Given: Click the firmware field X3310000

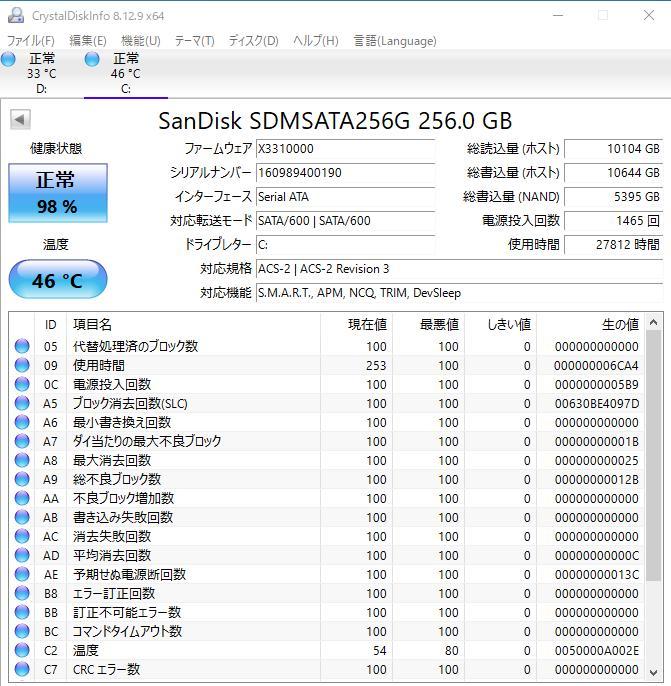Looking at the screenshot, I should [x=345, y=149].
